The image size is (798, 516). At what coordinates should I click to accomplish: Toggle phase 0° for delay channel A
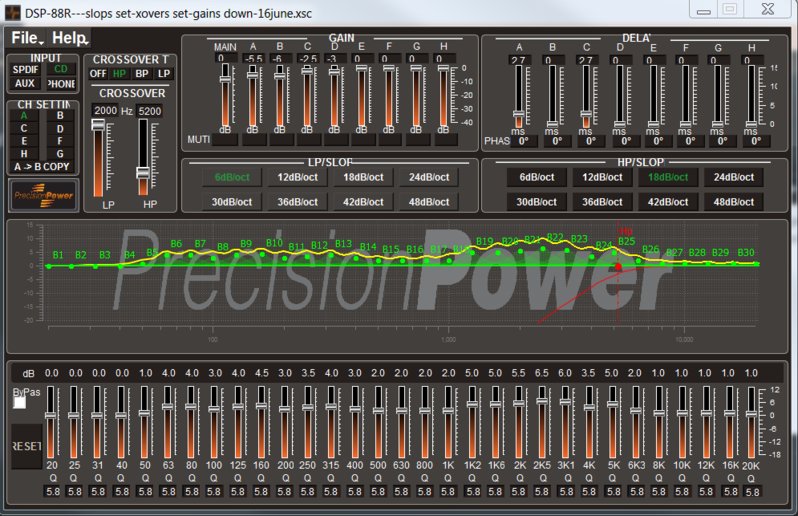point(524,141)
